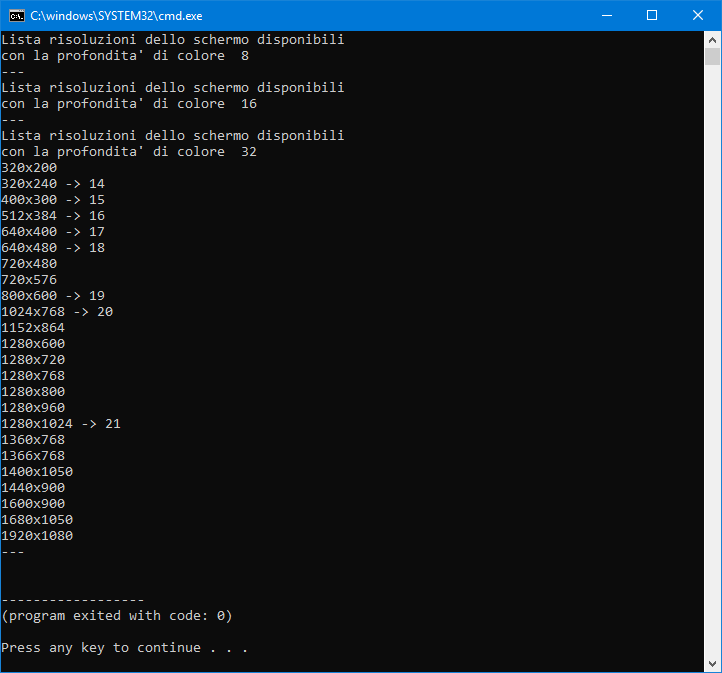Click the vertical scrollbar thumb
Viewport: 722px width, 673px height.
click(712, 56)
